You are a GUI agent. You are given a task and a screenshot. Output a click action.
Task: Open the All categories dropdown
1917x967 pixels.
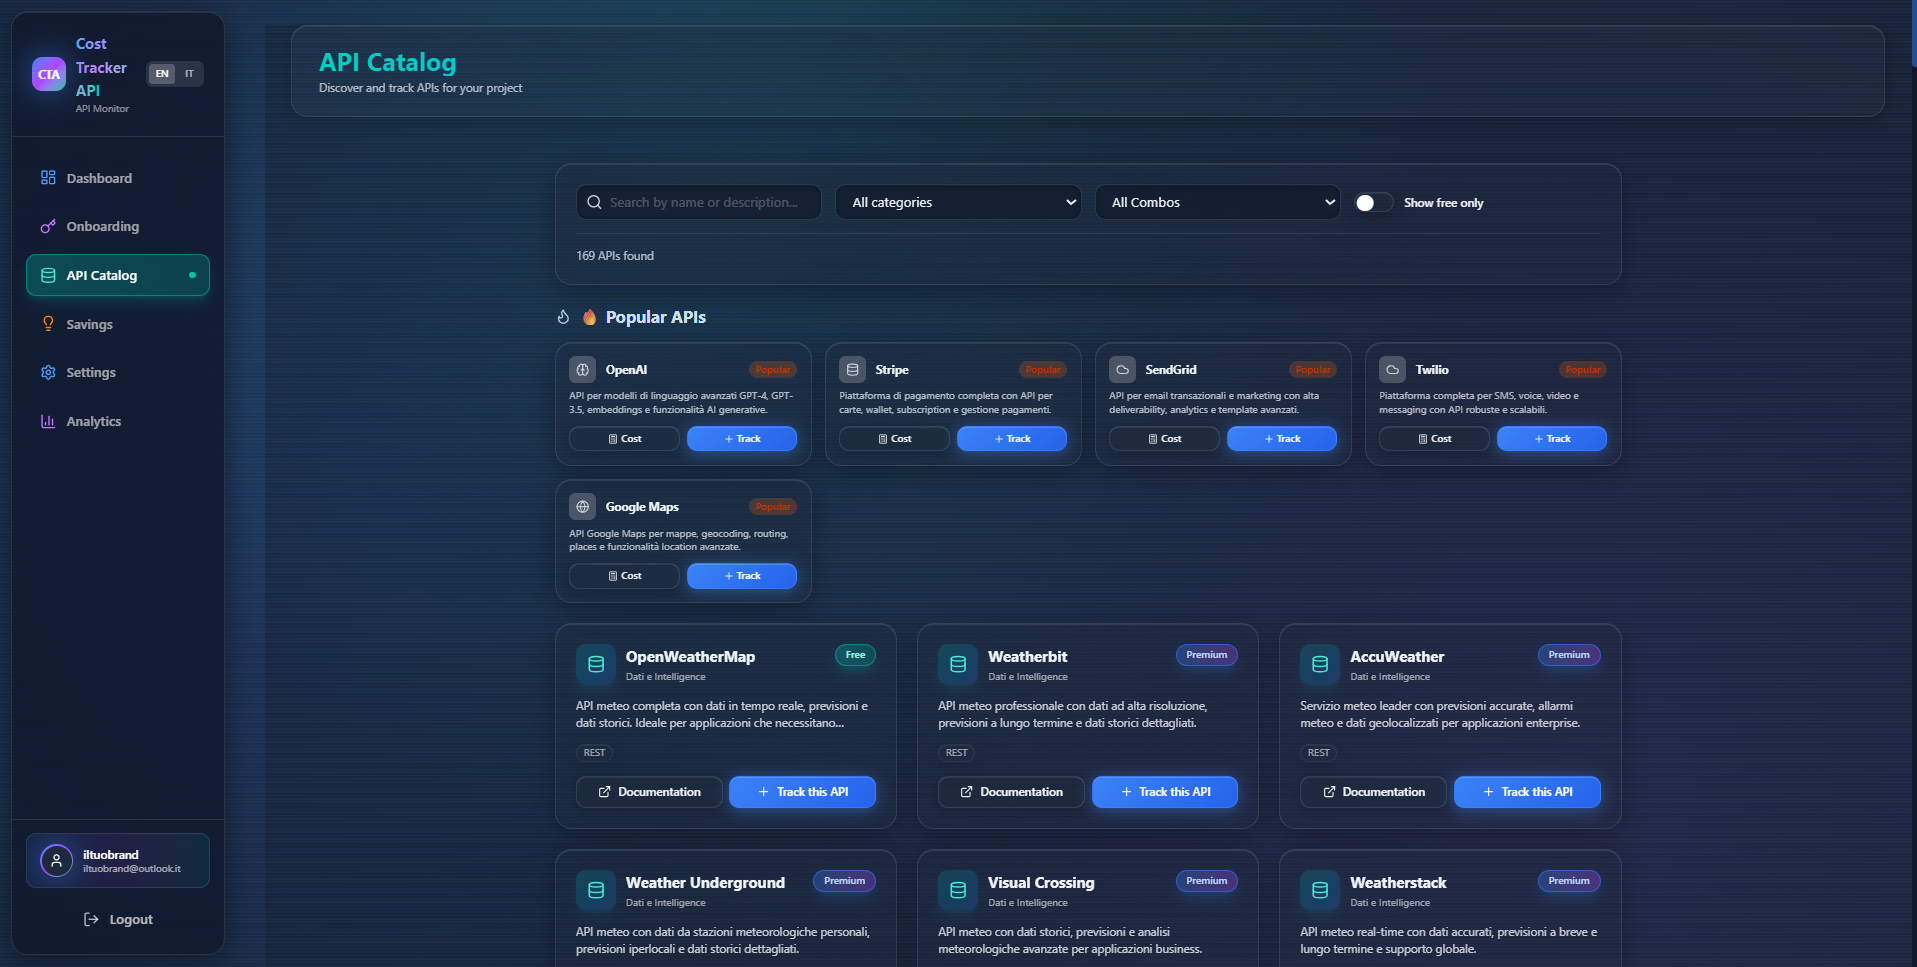957,201
